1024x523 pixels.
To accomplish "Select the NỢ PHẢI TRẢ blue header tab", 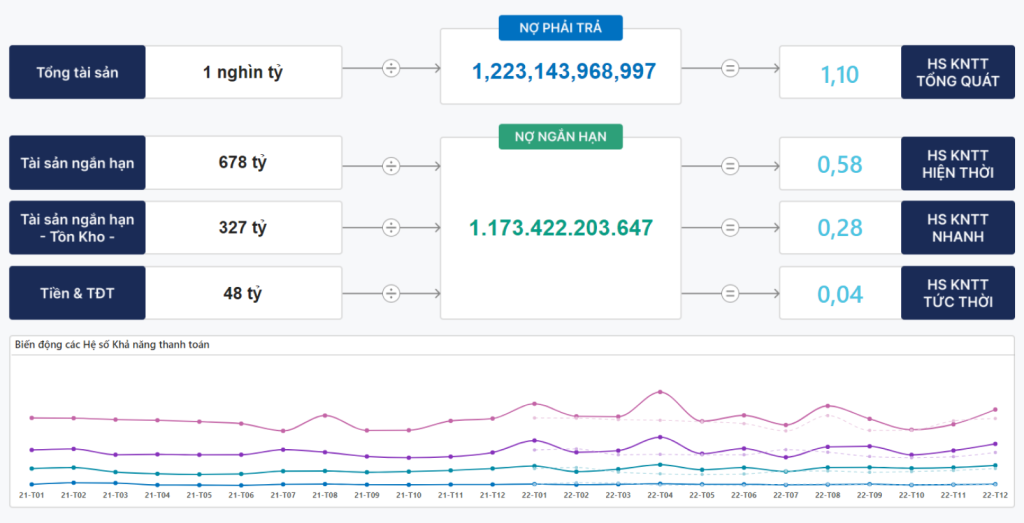I will click(560, 28).
